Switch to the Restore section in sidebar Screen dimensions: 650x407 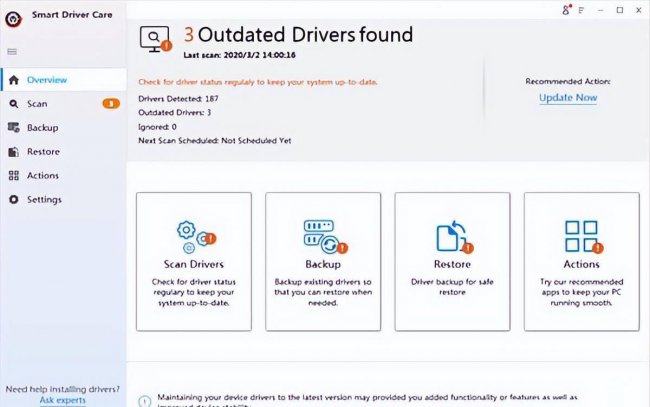pyautogui.click(x=63, y=152)
